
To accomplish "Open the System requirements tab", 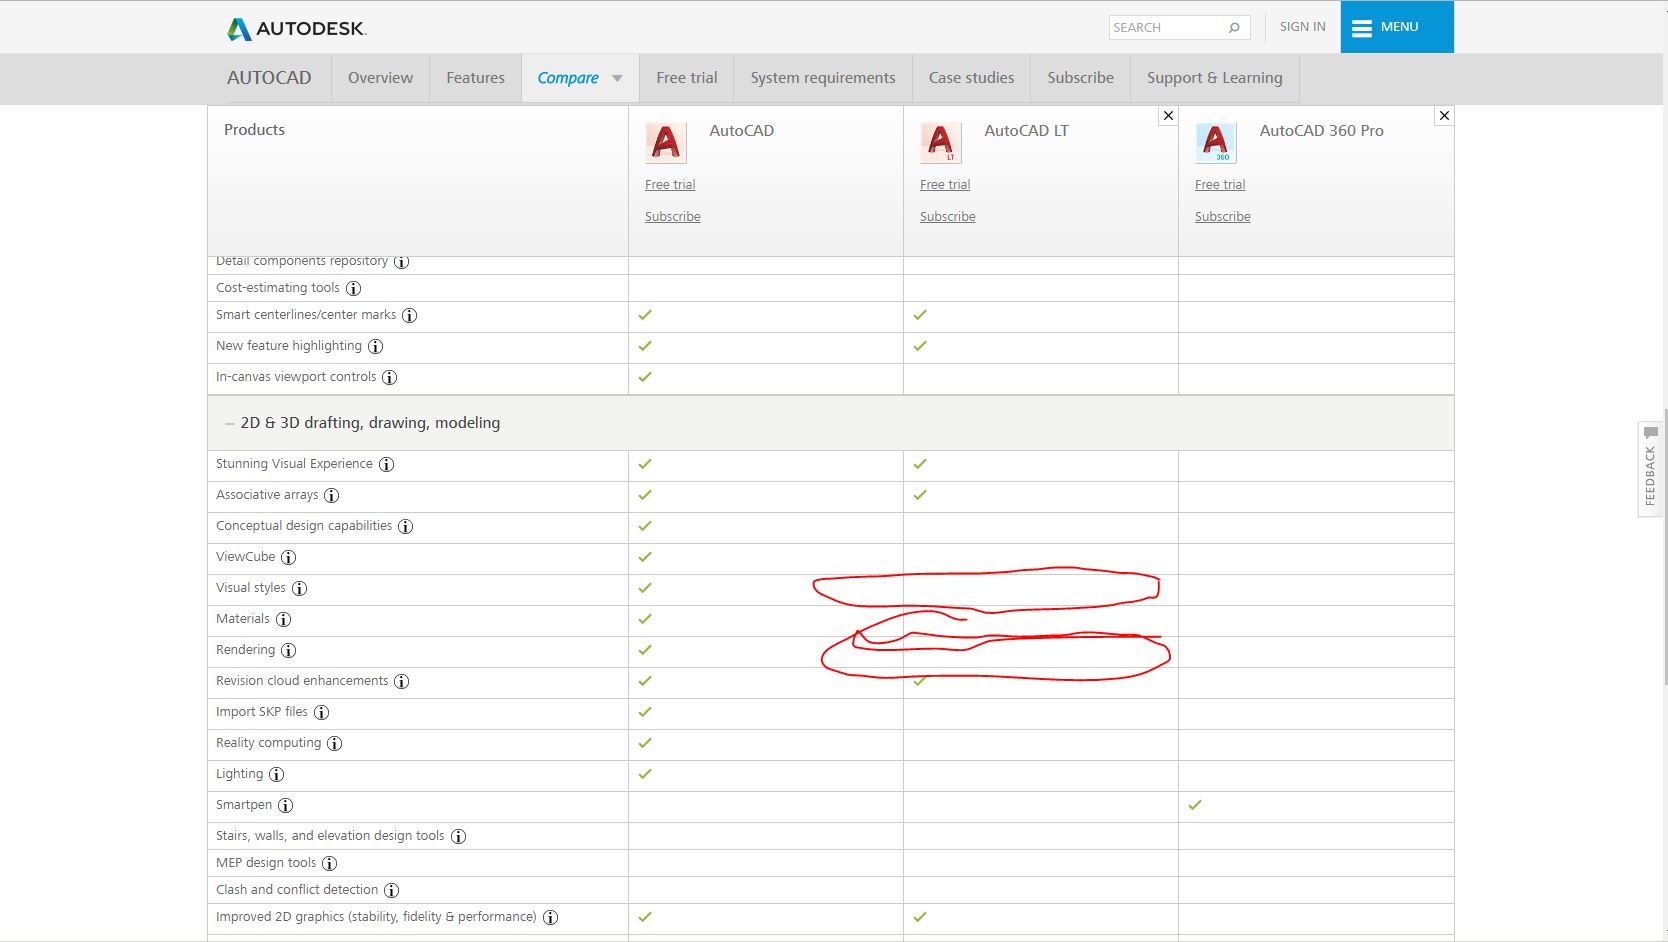I will point(823,78).
